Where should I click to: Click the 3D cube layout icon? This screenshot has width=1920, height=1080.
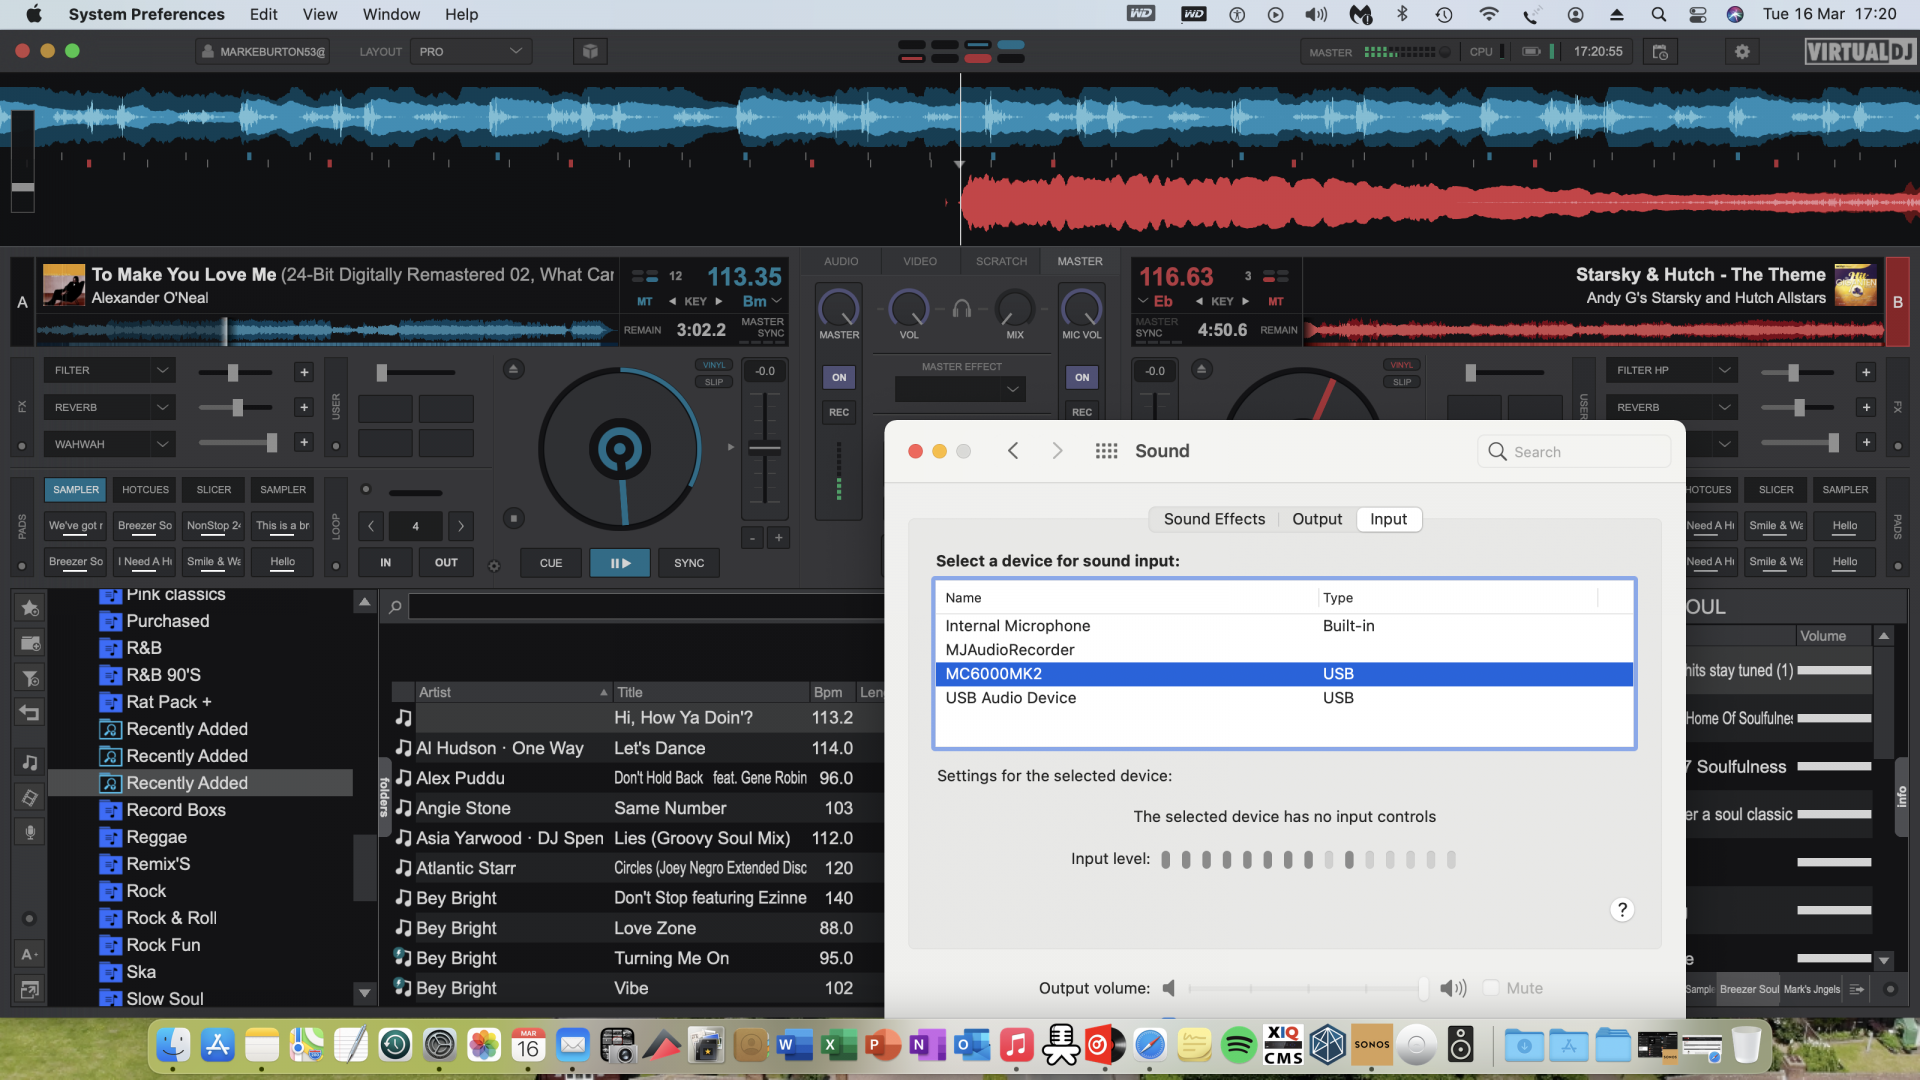pos(590,51)
